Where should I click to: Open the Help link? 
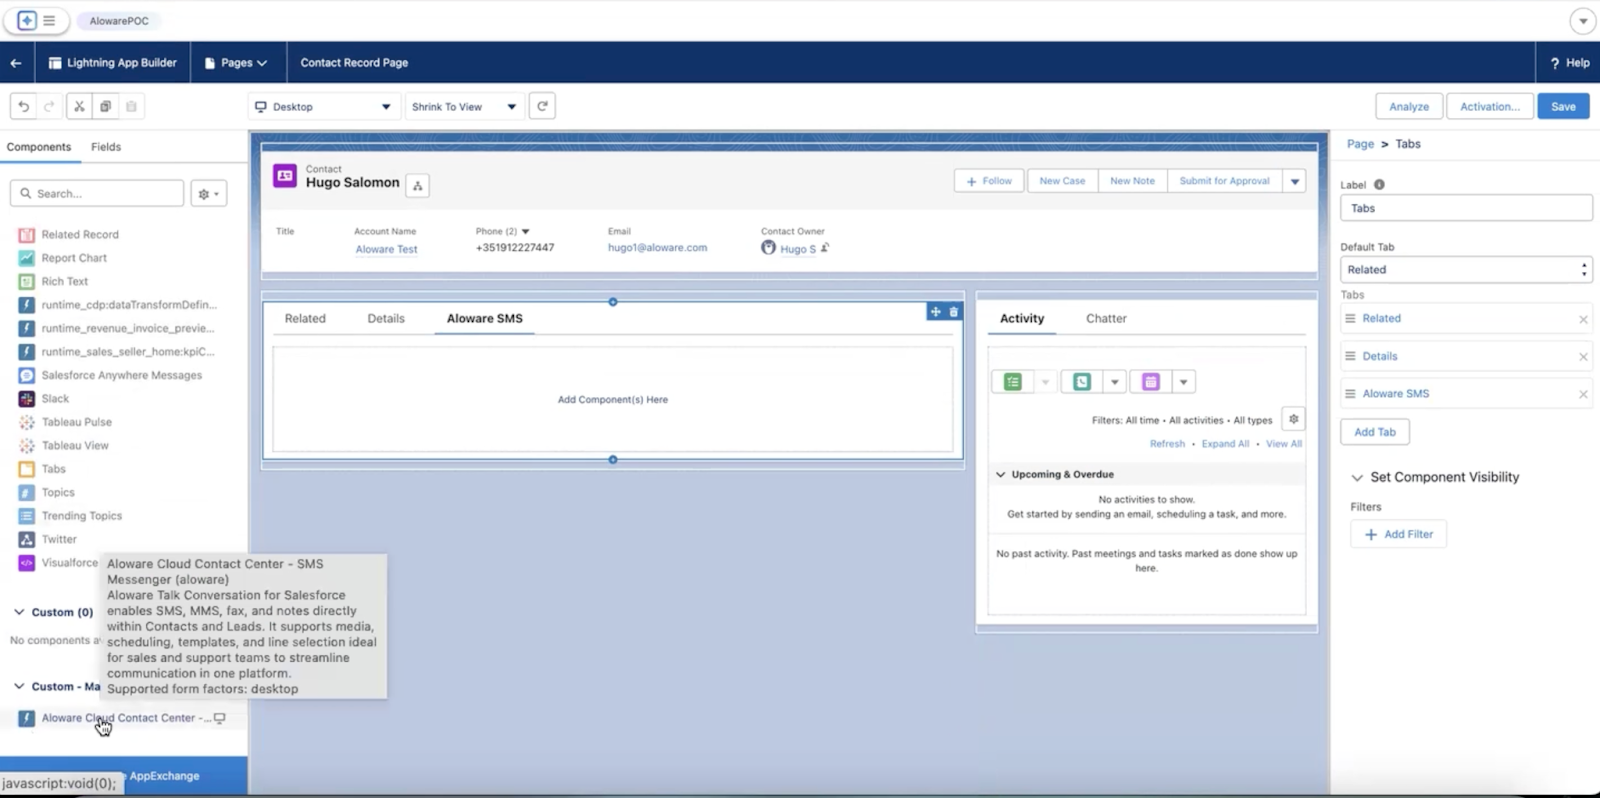point(1569,63)
